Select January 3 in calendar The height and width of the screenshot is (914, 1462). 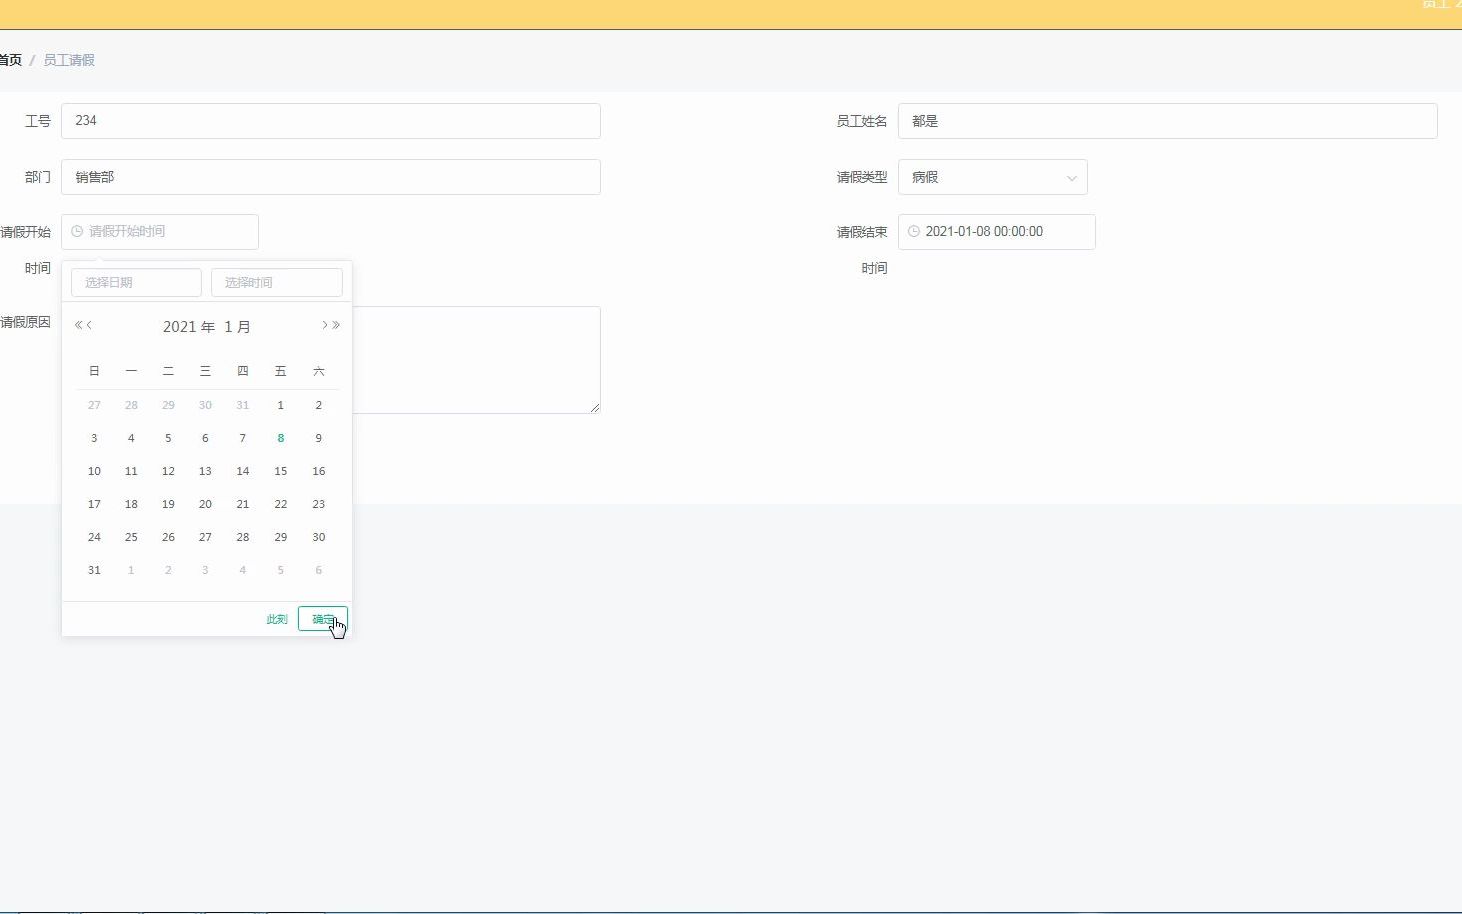click(94, 438)
